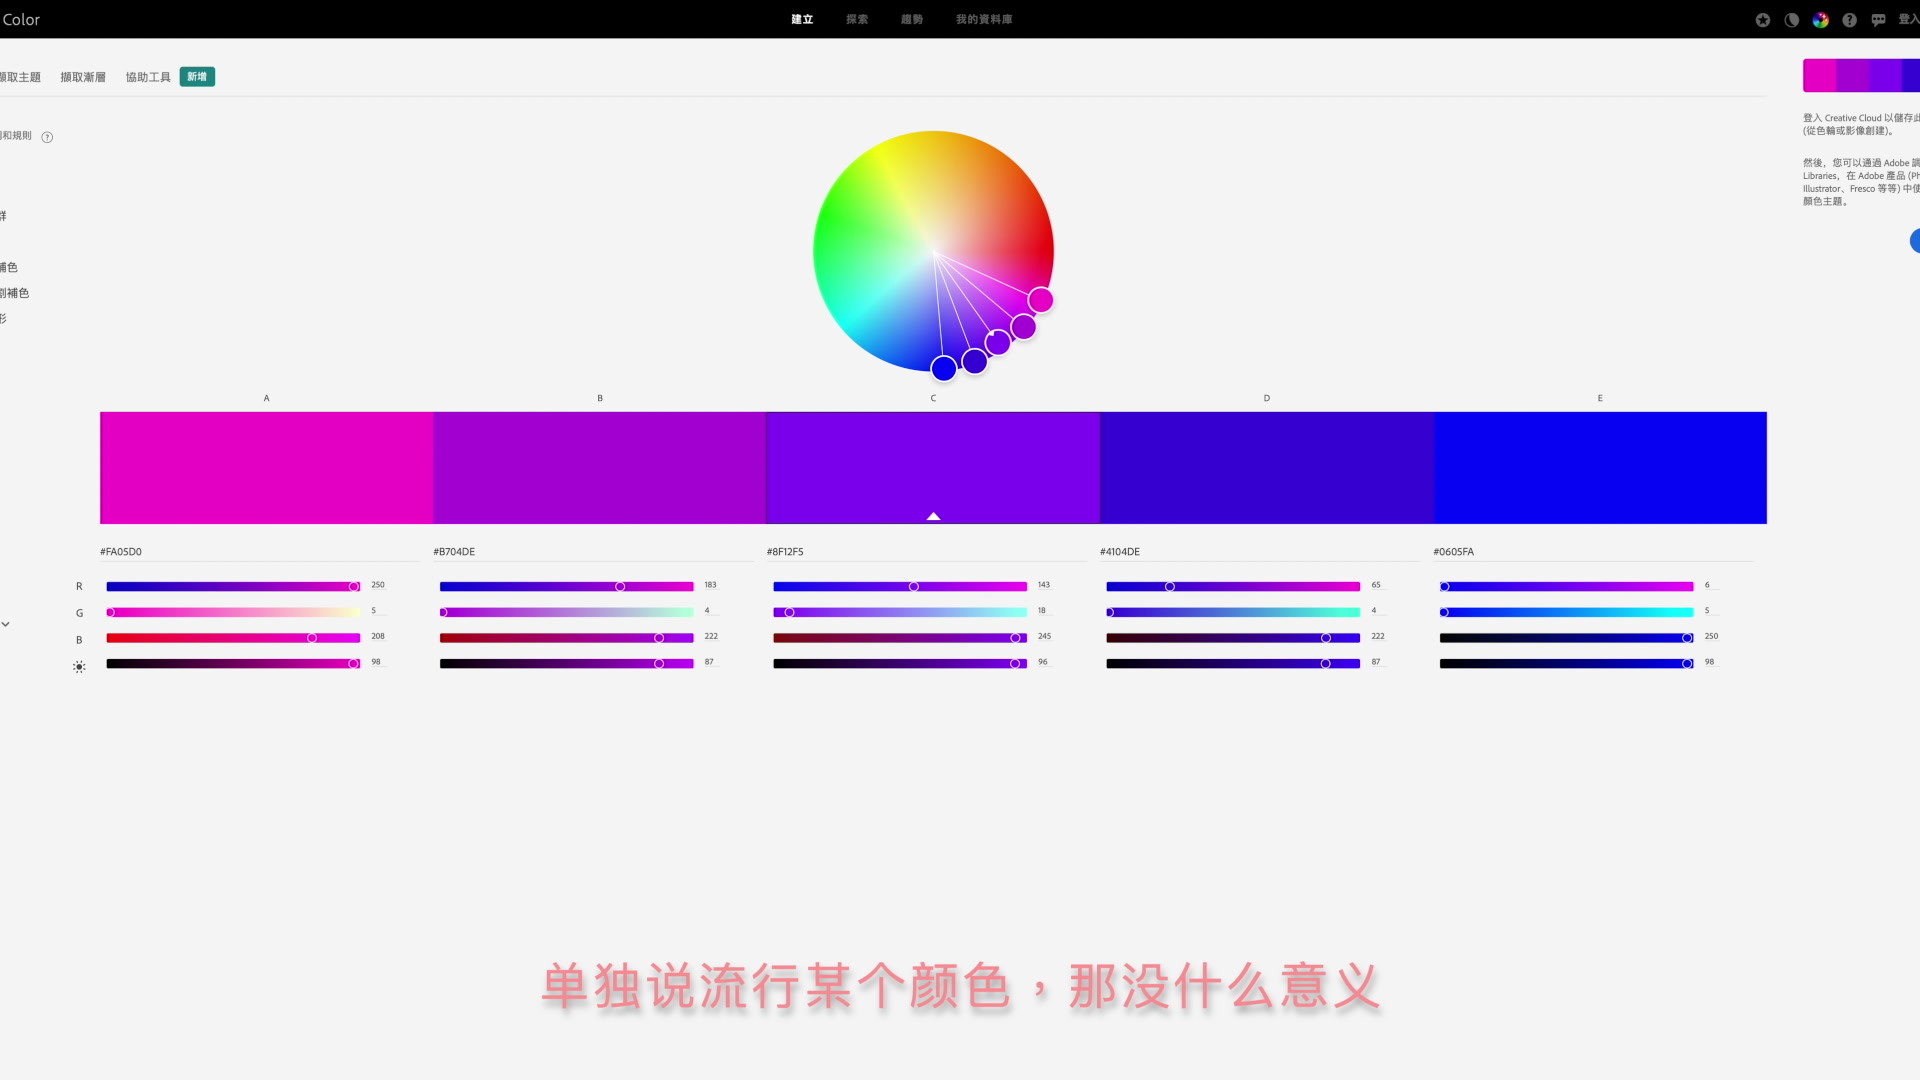Adjust the R slider of color A

[x=233, y=587]
